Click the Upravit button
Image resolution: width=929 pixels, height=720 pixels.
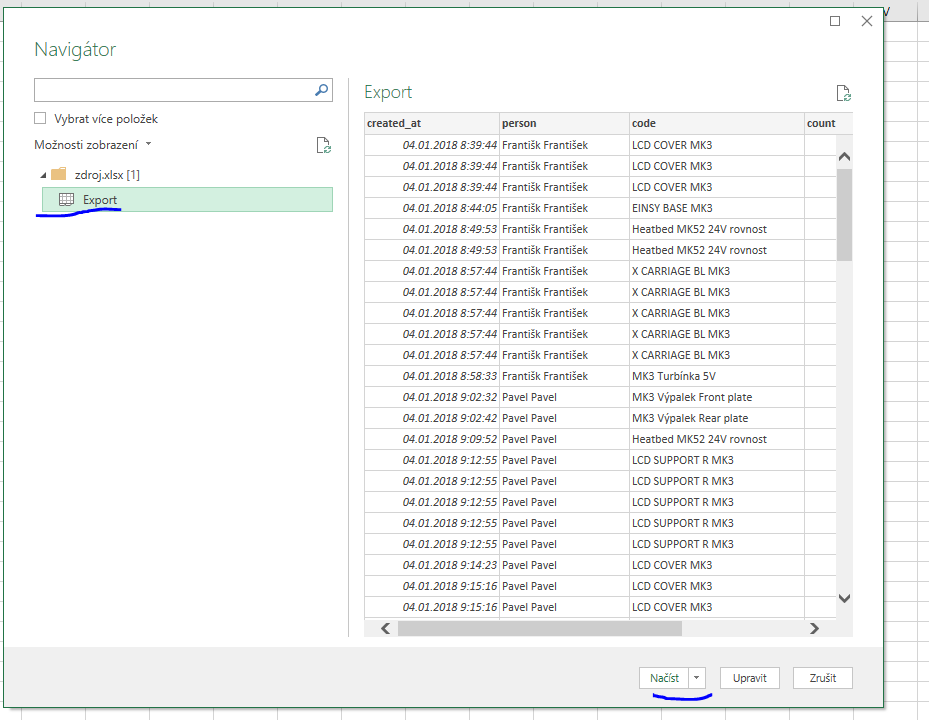pyautogui.click(x=749, y=678)
